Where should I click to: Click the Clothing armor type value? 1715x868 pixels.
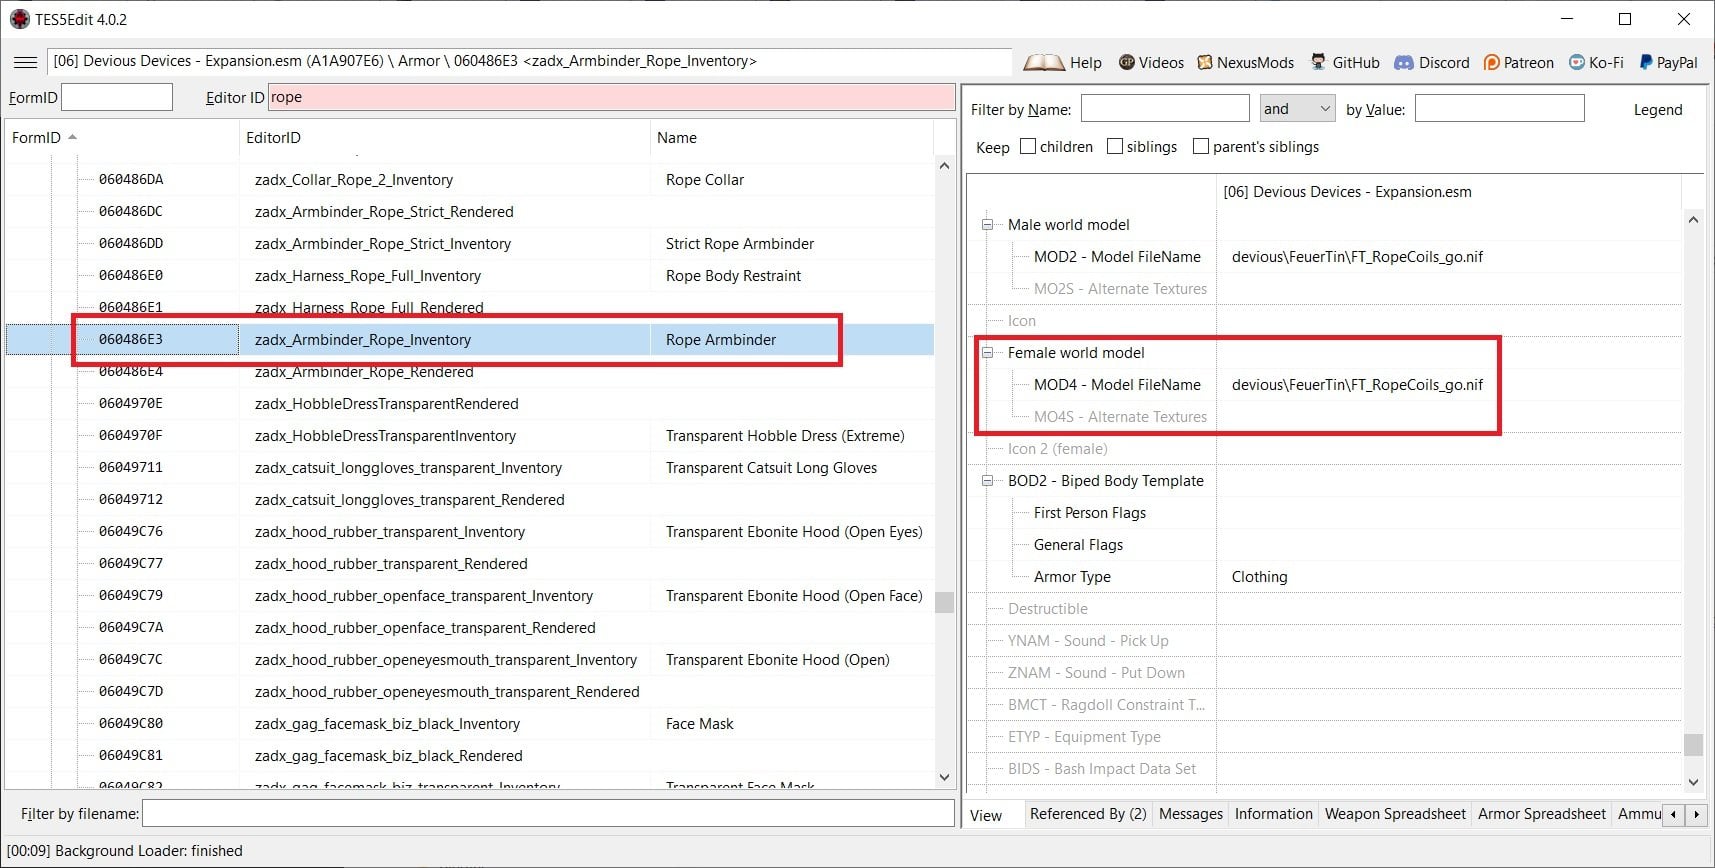[1259, 577]
